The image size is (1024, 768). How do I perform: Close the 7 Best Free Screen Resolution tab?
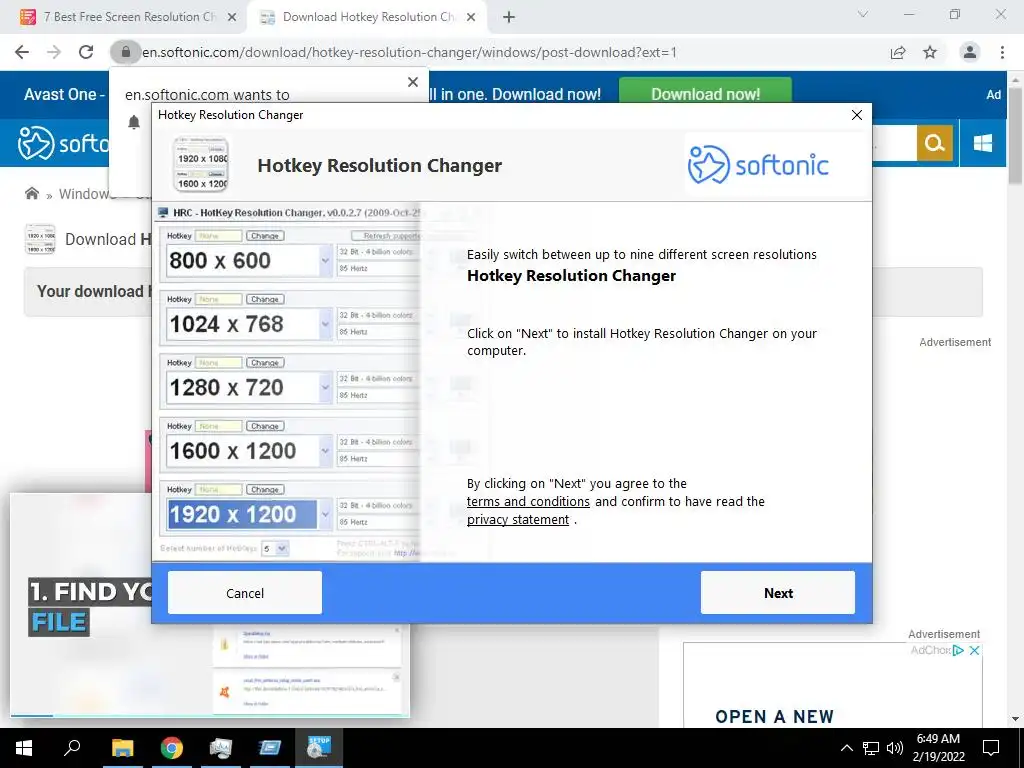click(x=231, y=17)
